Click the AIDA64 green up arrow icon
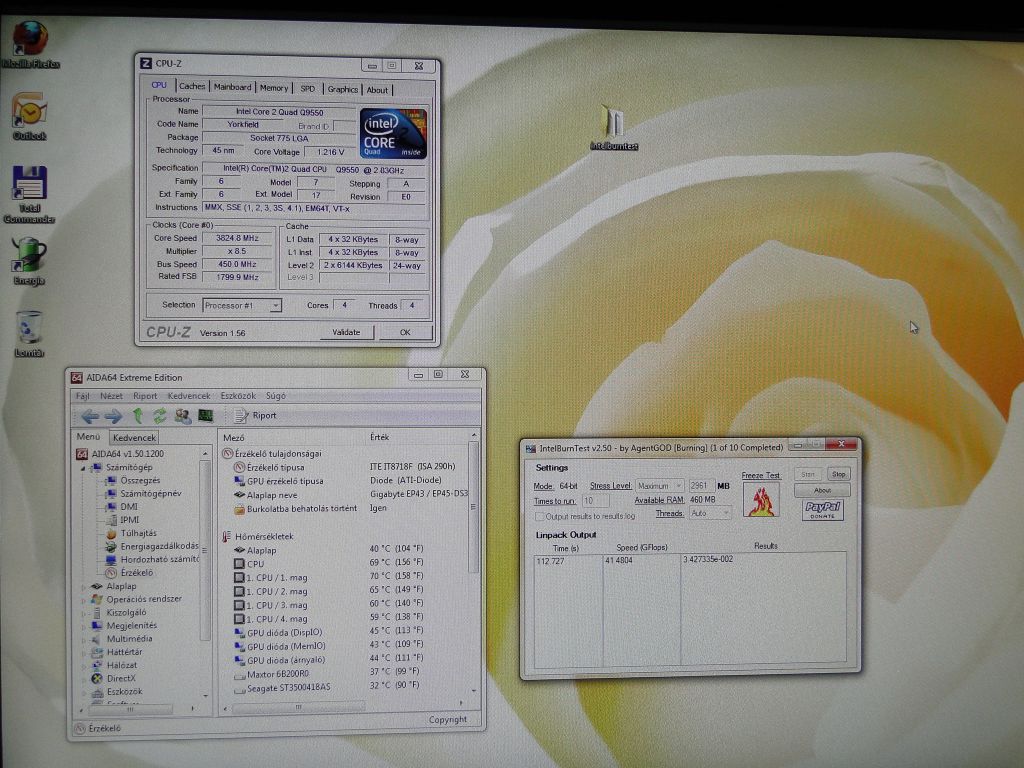Viewport: 1024px width, 768px height. click(137, 416)
